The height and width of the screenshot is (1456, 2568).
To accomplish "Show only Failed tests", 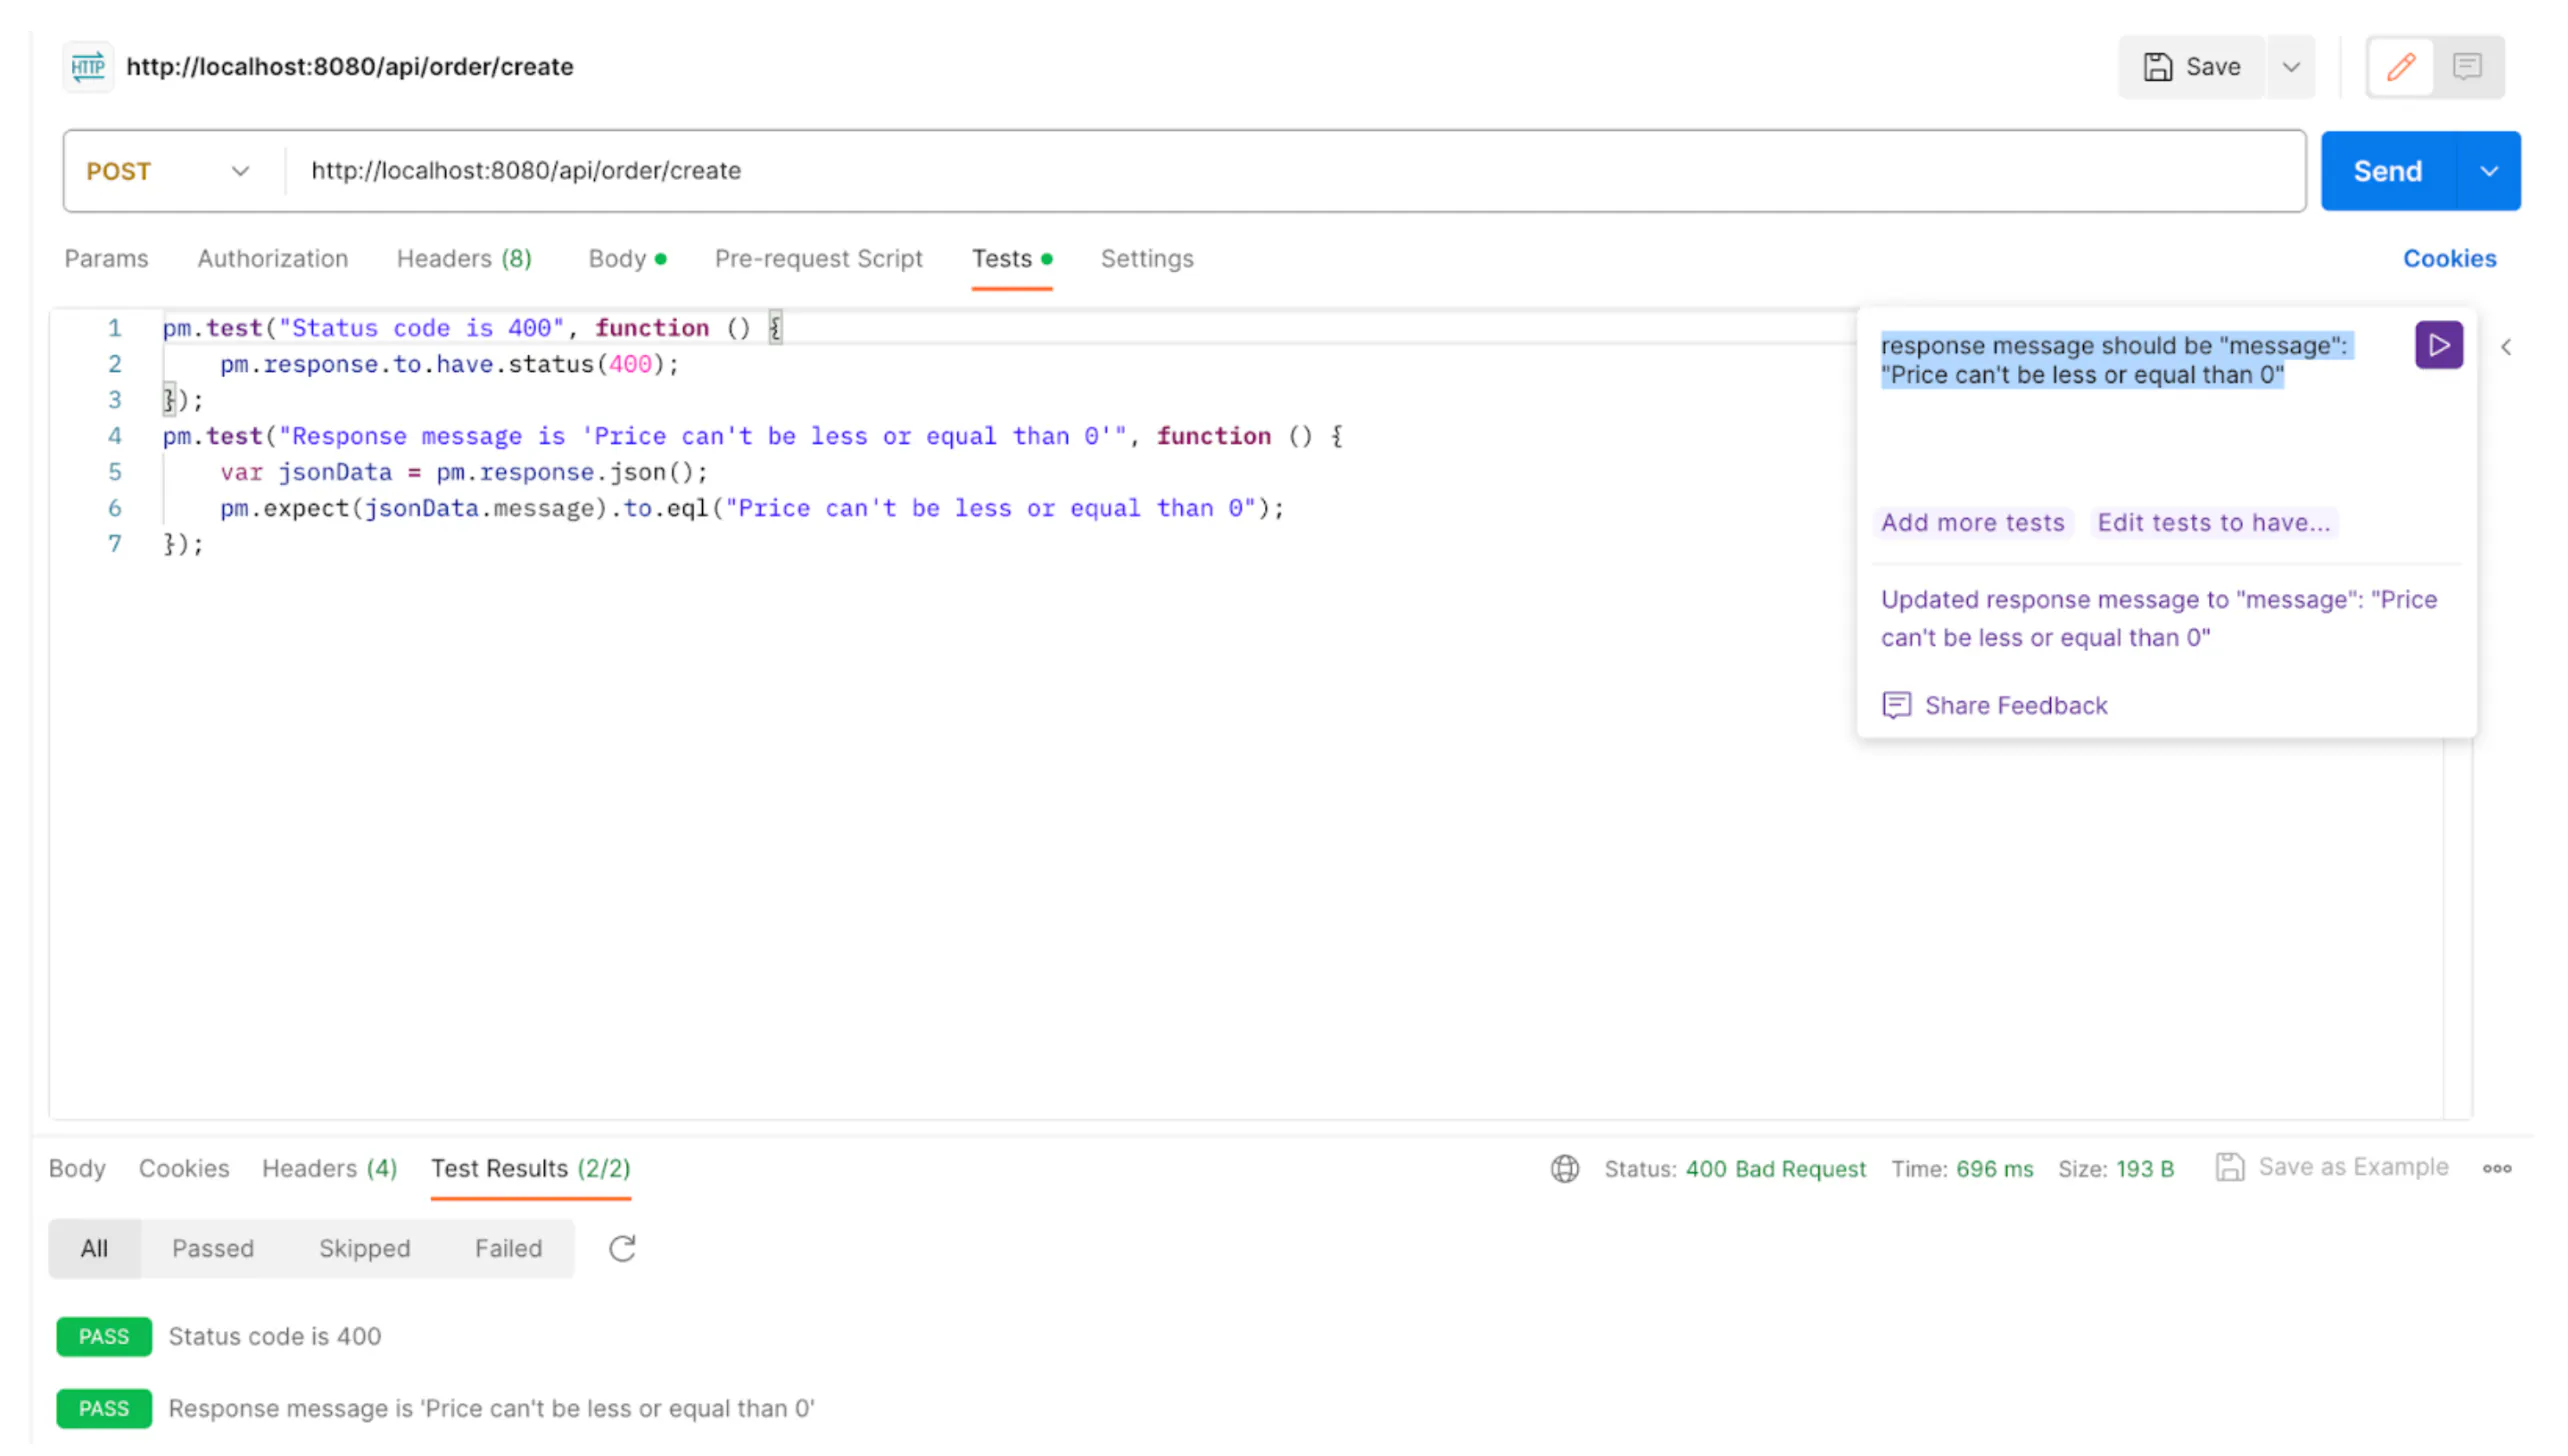I will point(508,1248).
